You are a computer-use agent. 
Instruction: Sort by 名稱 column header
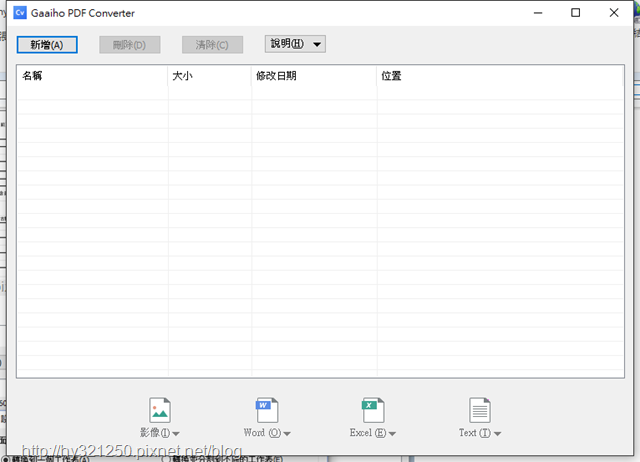(92, 76)
